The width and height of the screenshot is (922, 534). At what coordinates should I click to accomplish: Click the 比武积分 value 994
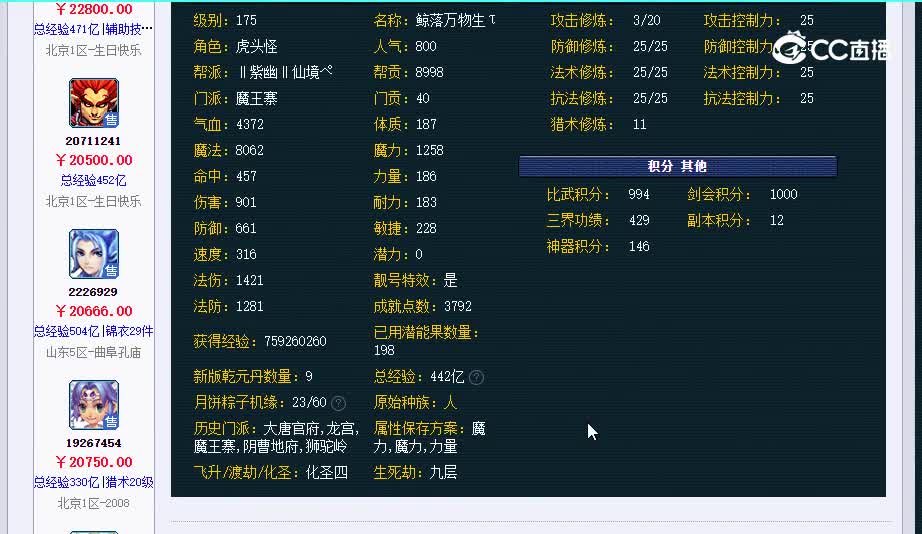639,195
